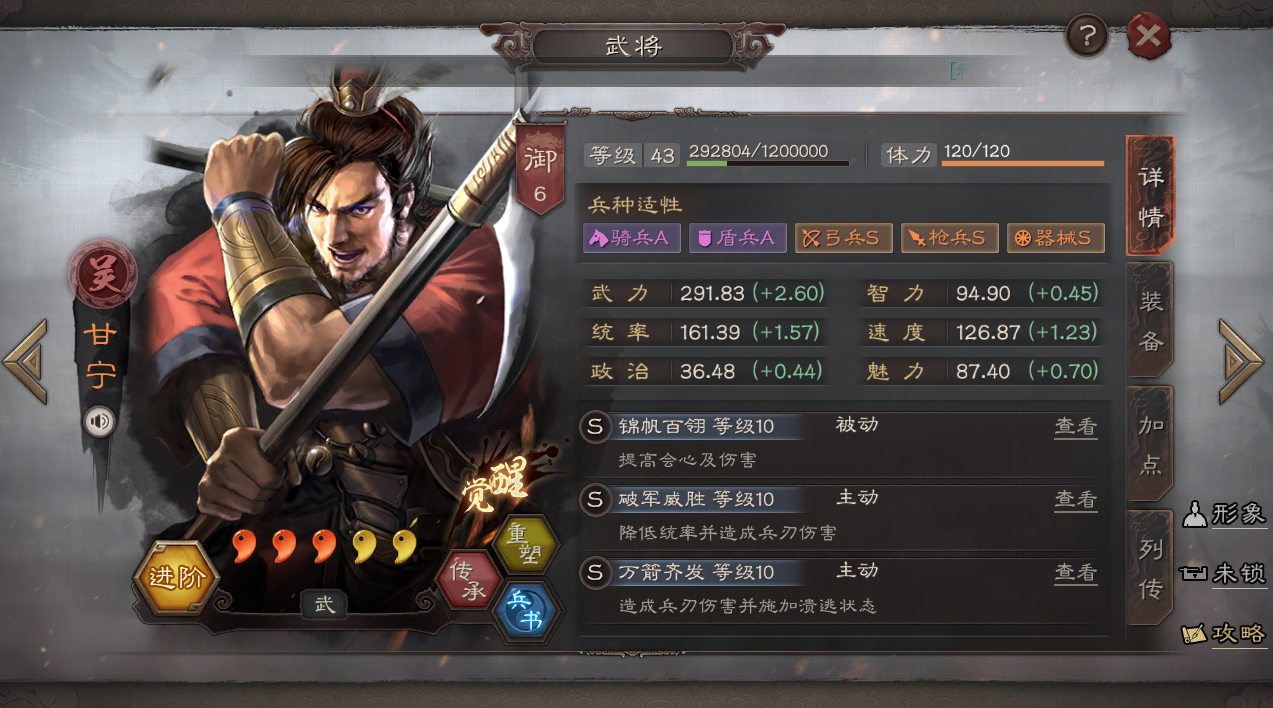
Task: Click the experience progress bar
Action: tap(768, 163)
